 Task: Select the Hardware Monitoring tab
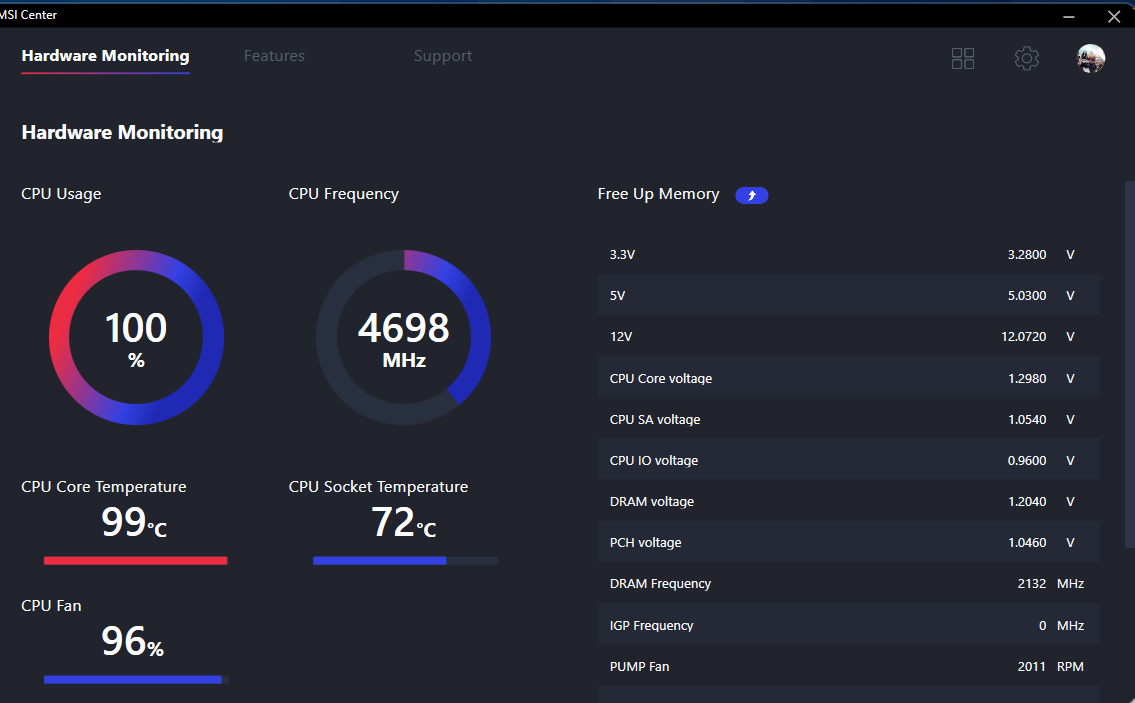coord(105,56)
